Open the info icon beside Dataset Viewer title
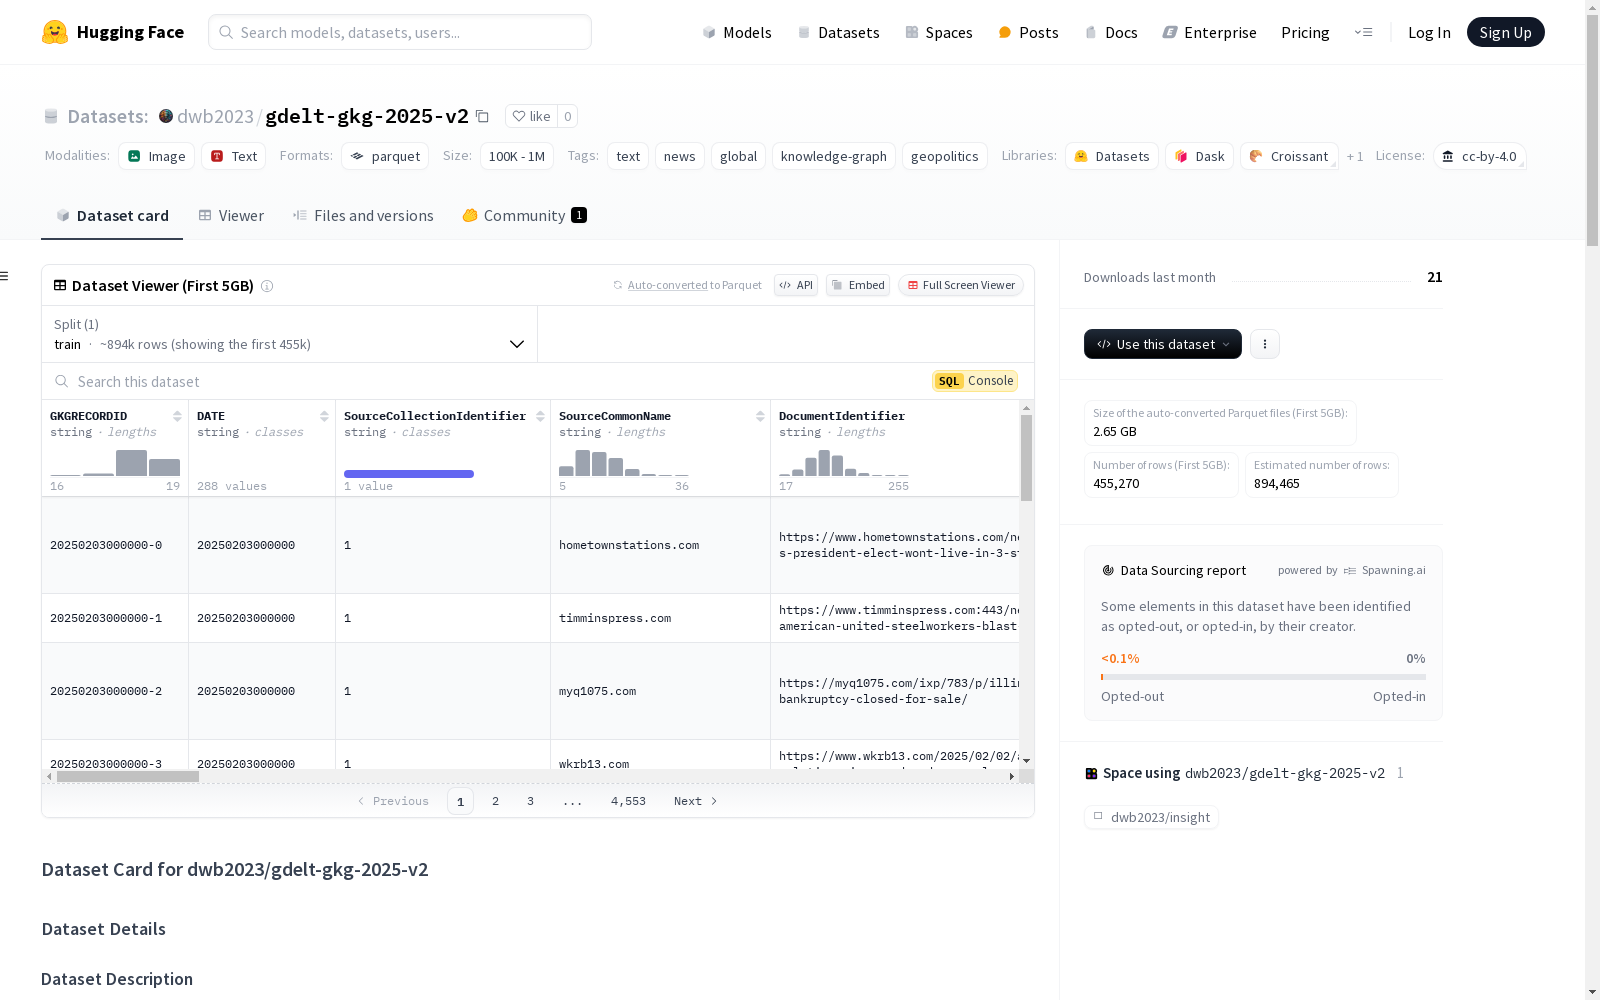The height and width of the screenshot is (1000, 1600). point(267,286)
